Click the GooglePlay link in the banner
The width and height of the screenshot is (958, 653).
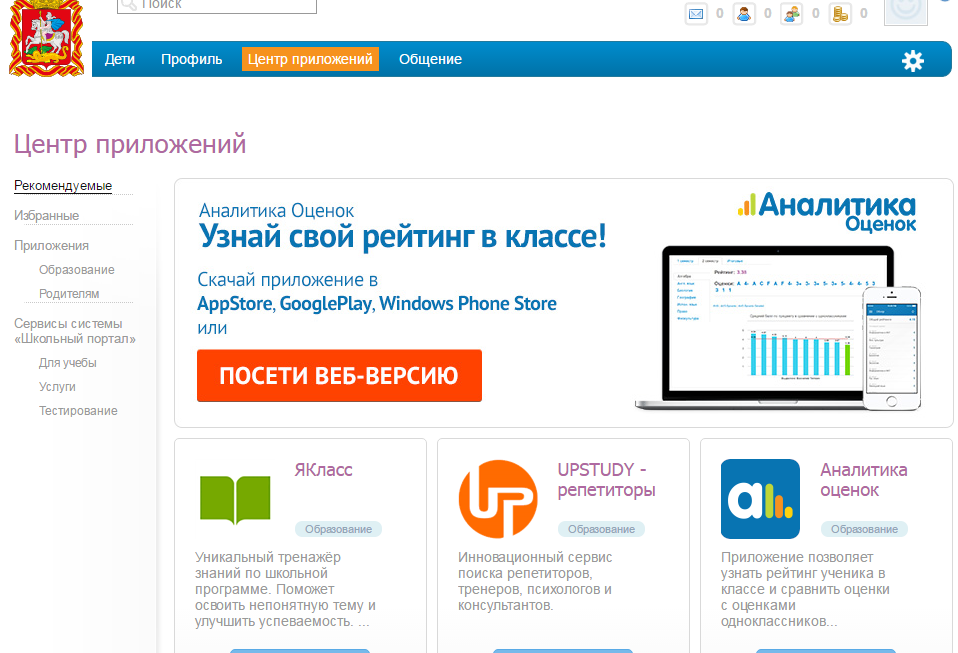(326, 304)
